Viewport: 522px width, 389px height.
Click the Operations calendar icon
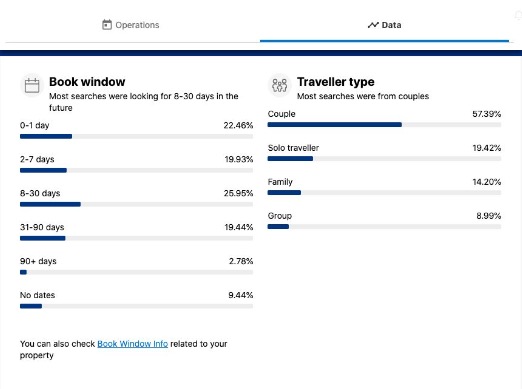107,25
